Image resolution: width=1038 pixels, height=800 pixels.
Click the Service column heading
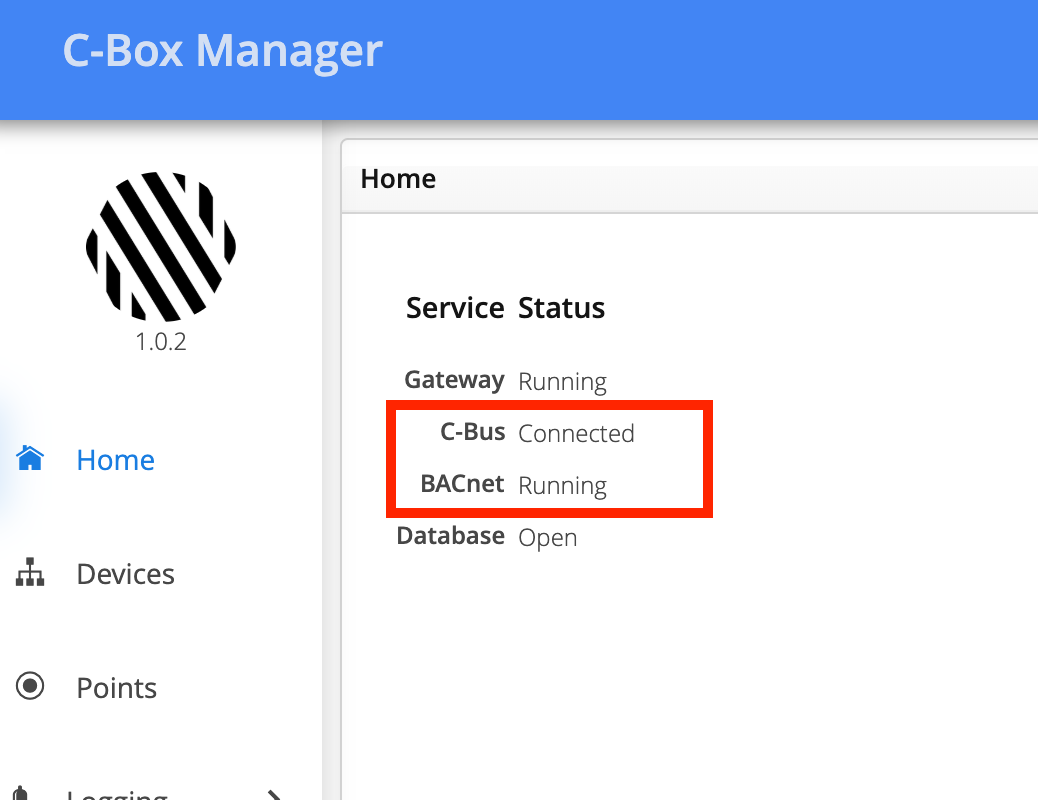point(455,308)
